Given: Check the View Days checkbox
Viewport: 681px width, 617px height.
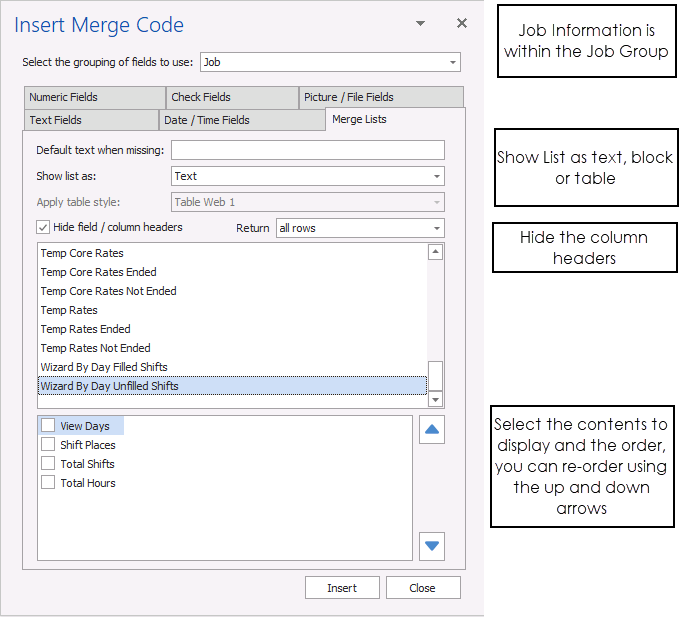Looking at the screenshot, I should coord(48,426).
